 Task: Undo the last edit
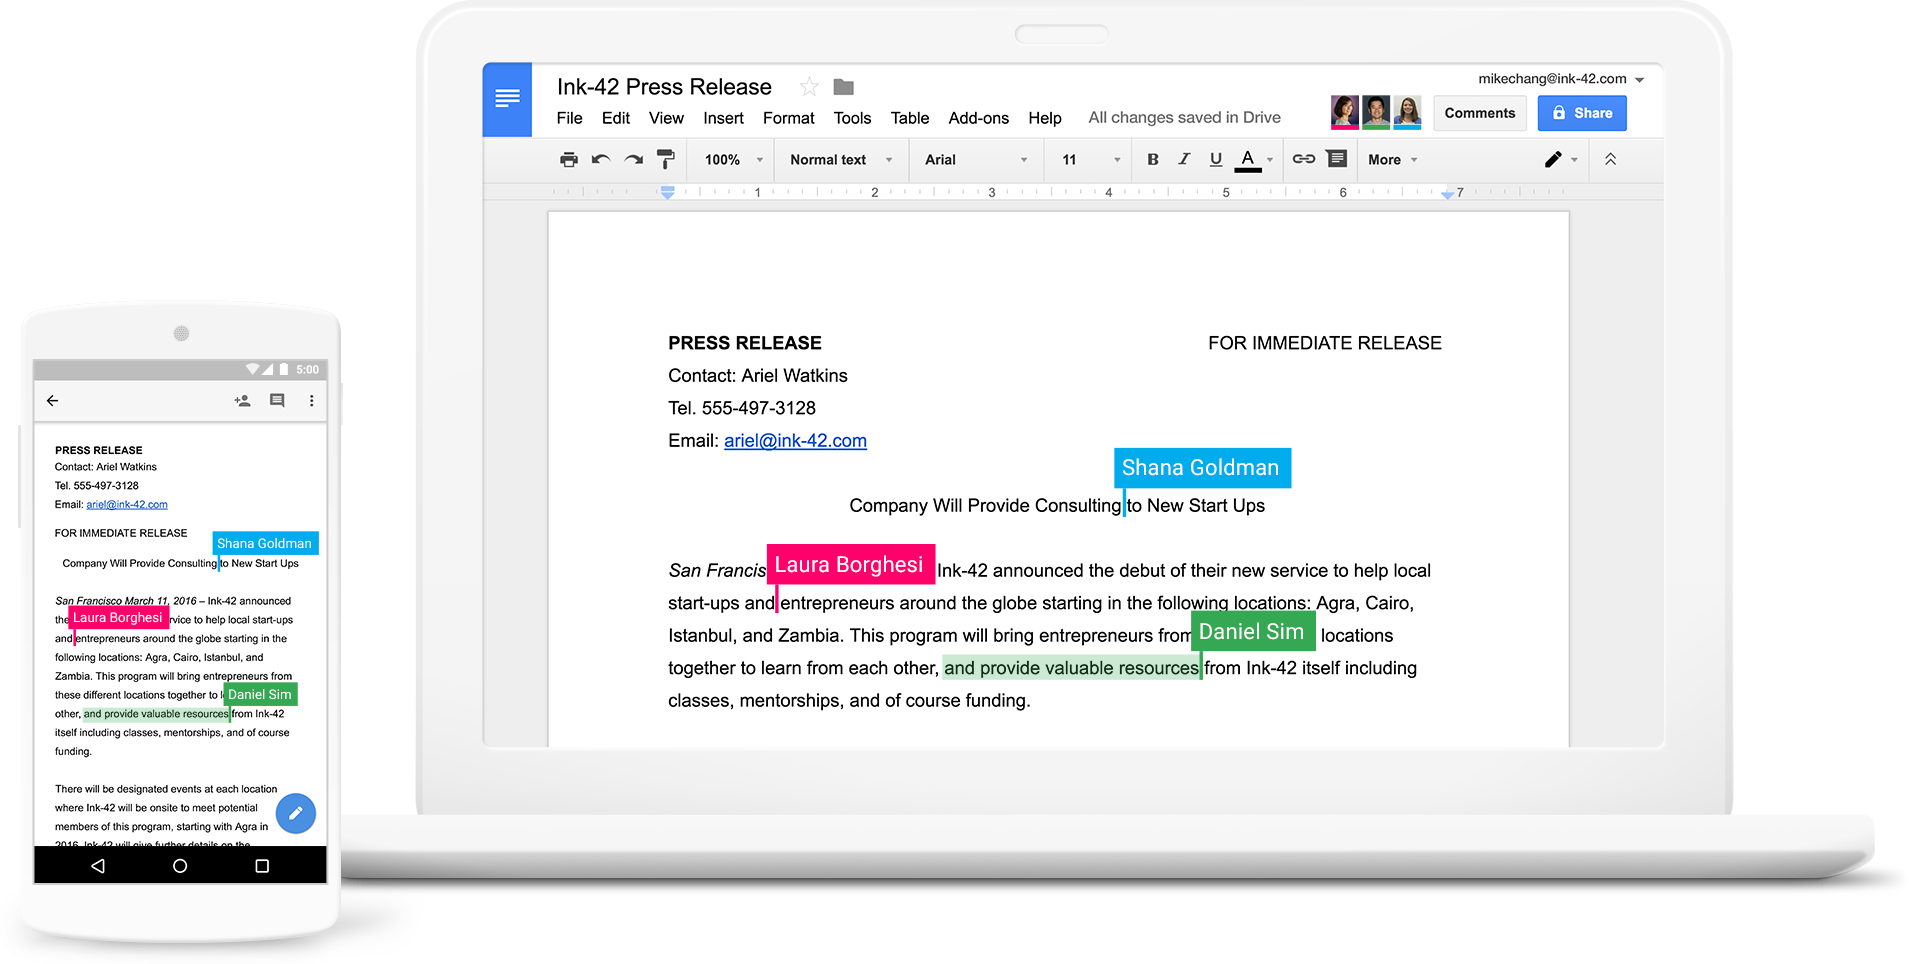601,160
